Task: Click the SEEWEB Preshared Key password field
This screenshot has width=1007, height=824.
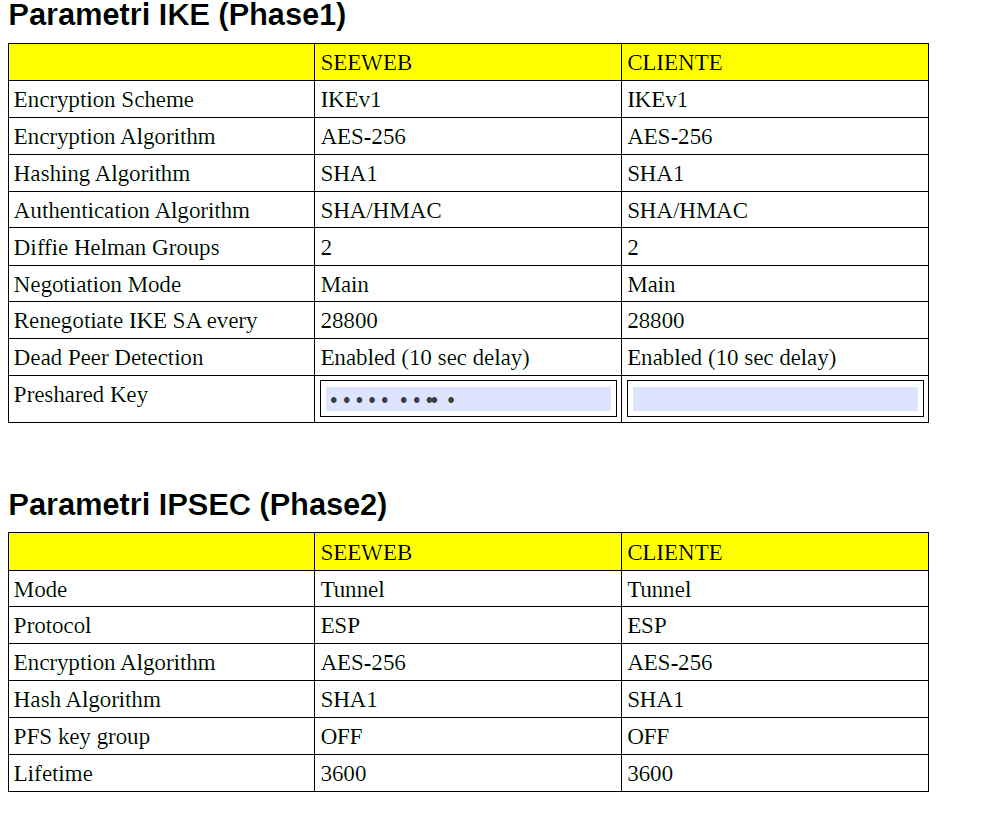Action: pos(468,399)
